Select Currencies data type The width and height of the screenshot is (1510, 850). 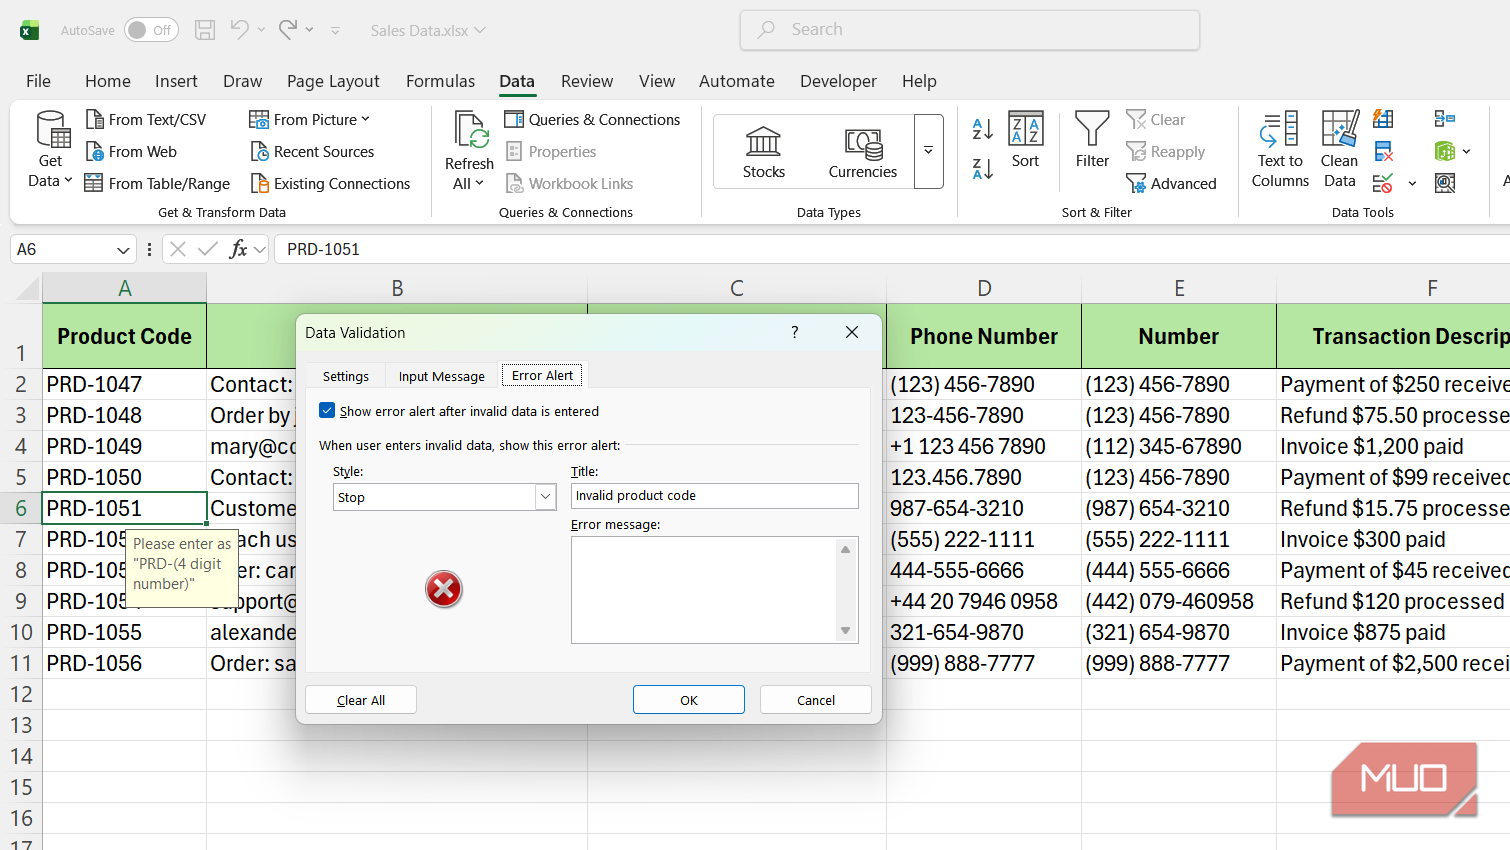pyautogui.click(x=863, y=151)
